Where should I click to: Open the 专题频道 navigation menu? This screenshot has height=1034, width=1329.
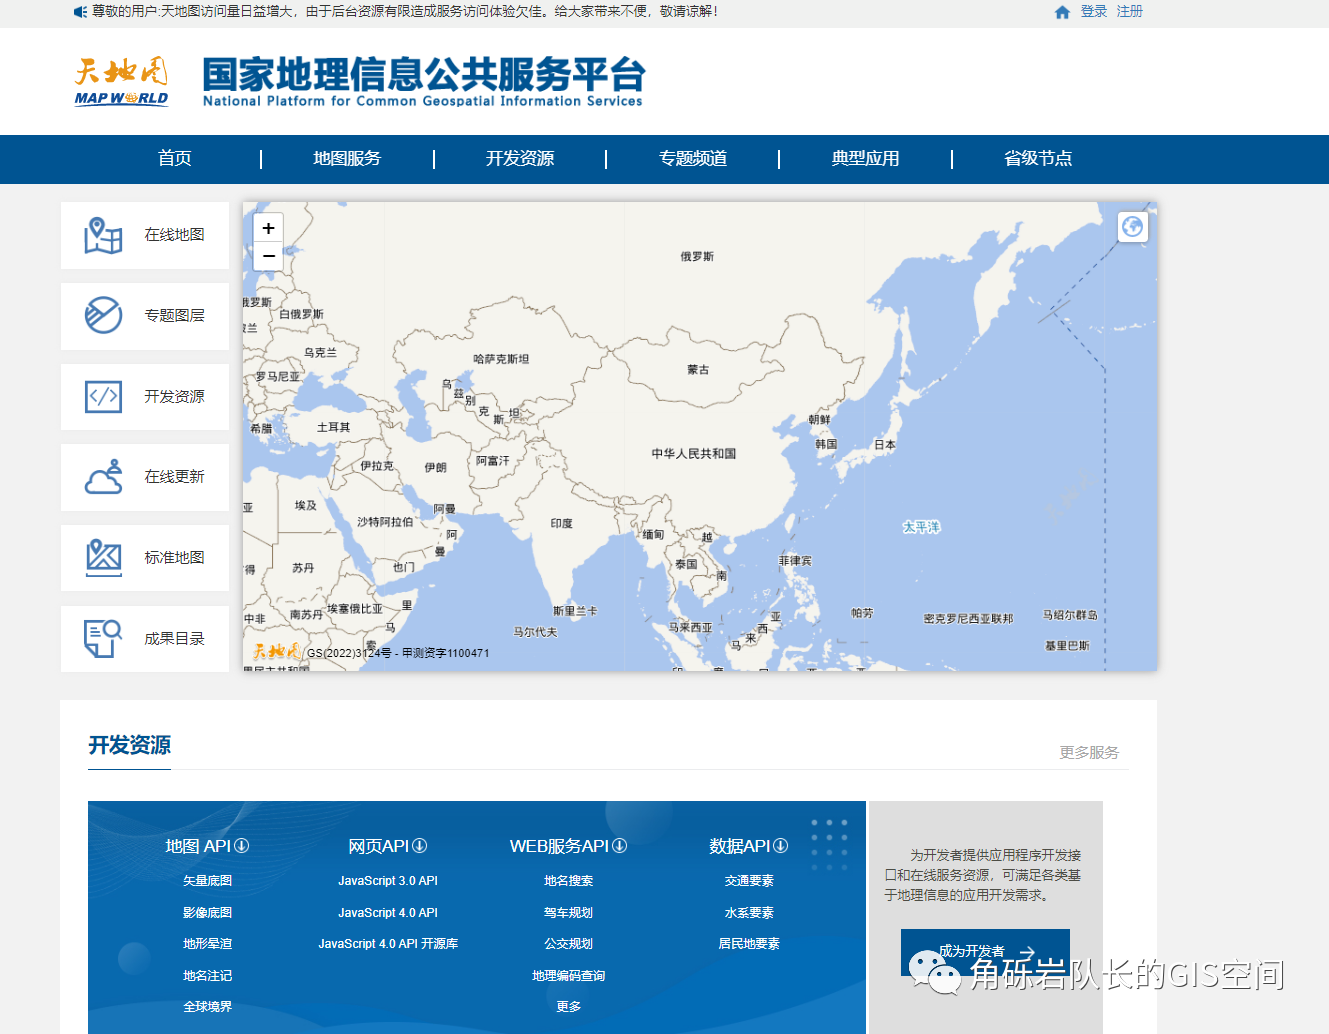693,158
